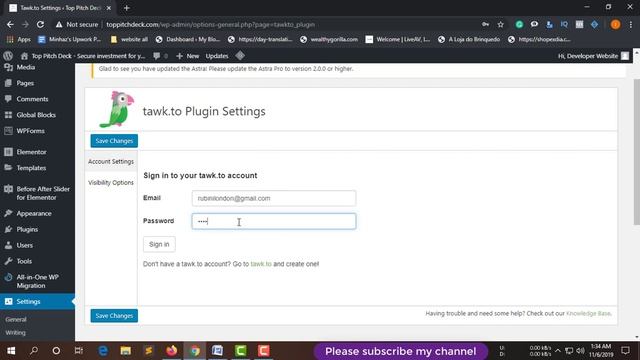Click the top Save Changes button
This screenshot has height=360, width=640.
114,140
